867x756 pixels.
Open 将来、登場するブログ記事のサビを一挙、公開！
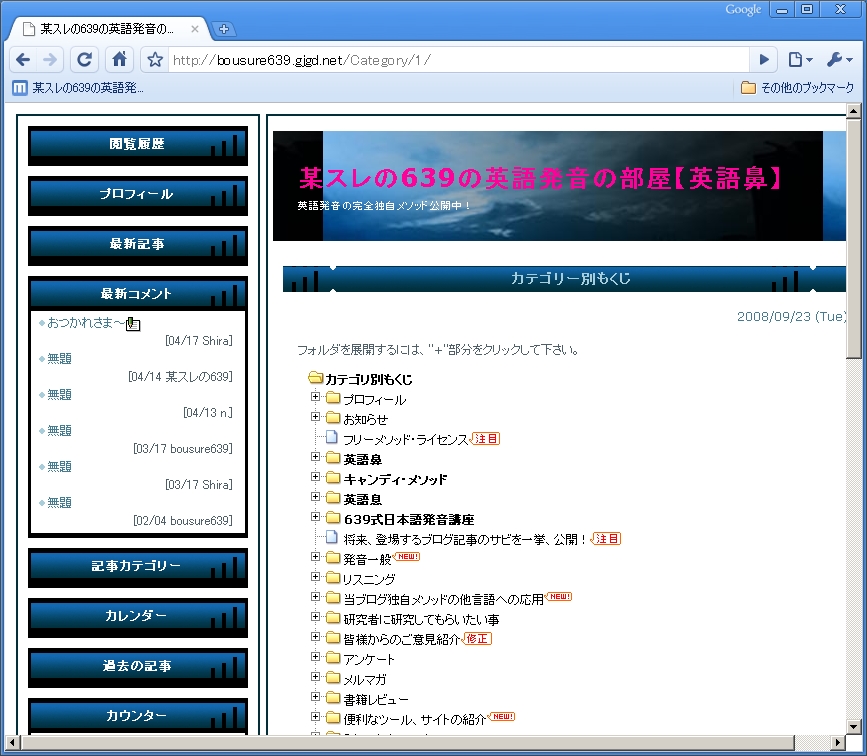464,539
